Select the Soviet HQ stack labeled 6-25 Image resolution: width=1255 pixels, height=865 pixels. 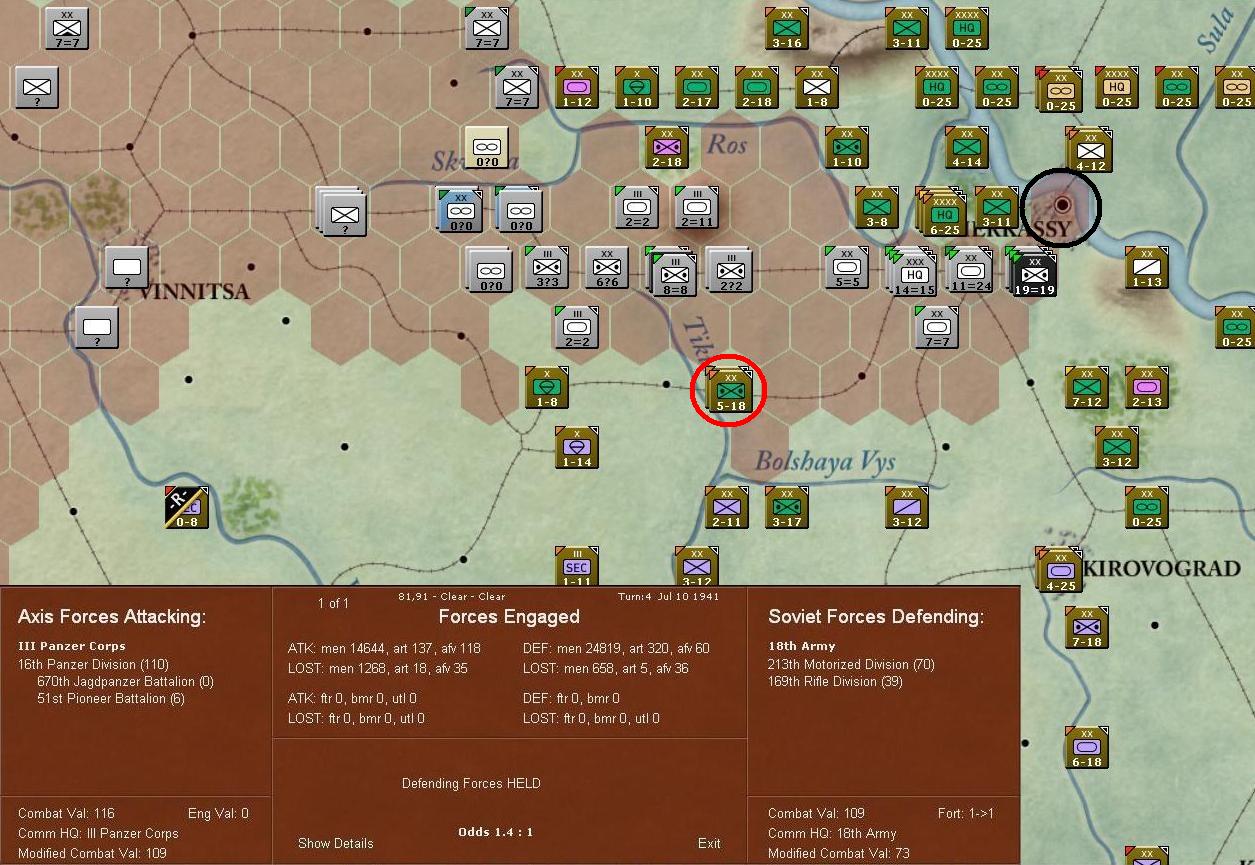pyautogui.click(x=941, y=212)
